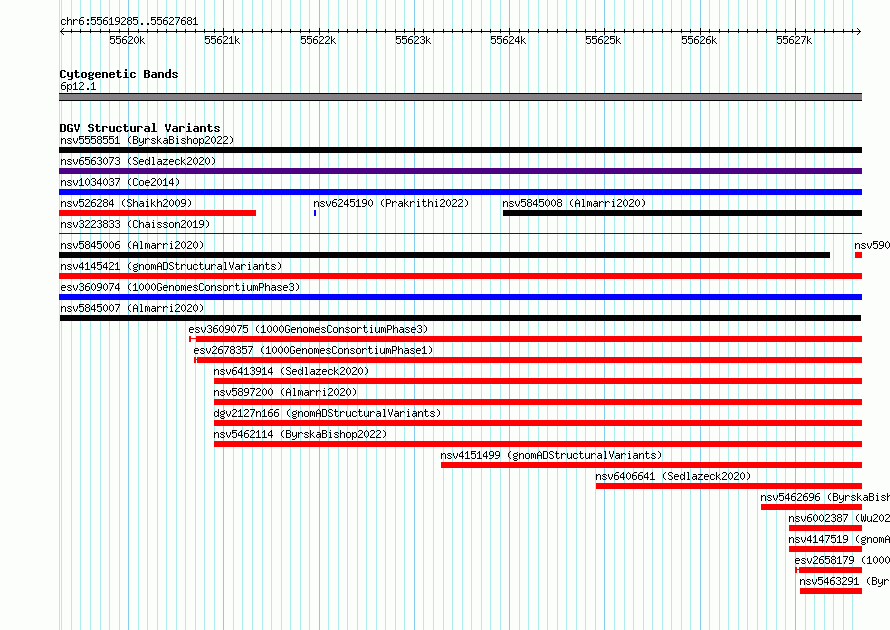Screen dimensions: 890x630
Task: Open nsv4147519 variant label
Action: point(839,539)
